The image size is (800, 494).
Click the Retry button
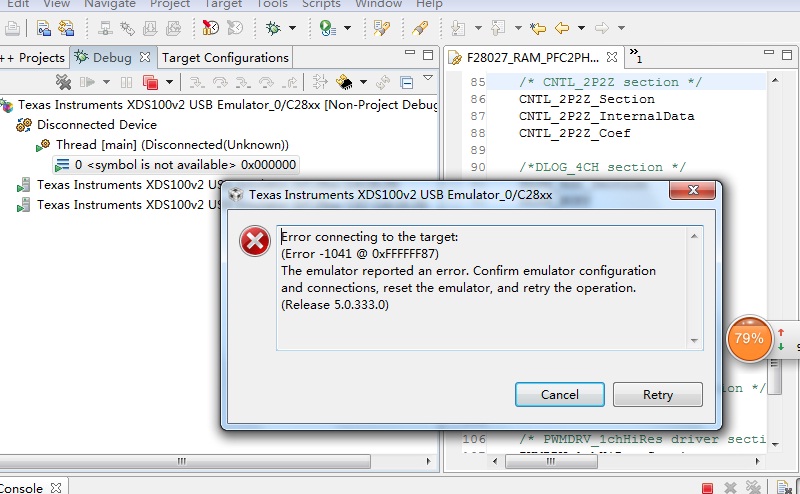pos(658,394)
